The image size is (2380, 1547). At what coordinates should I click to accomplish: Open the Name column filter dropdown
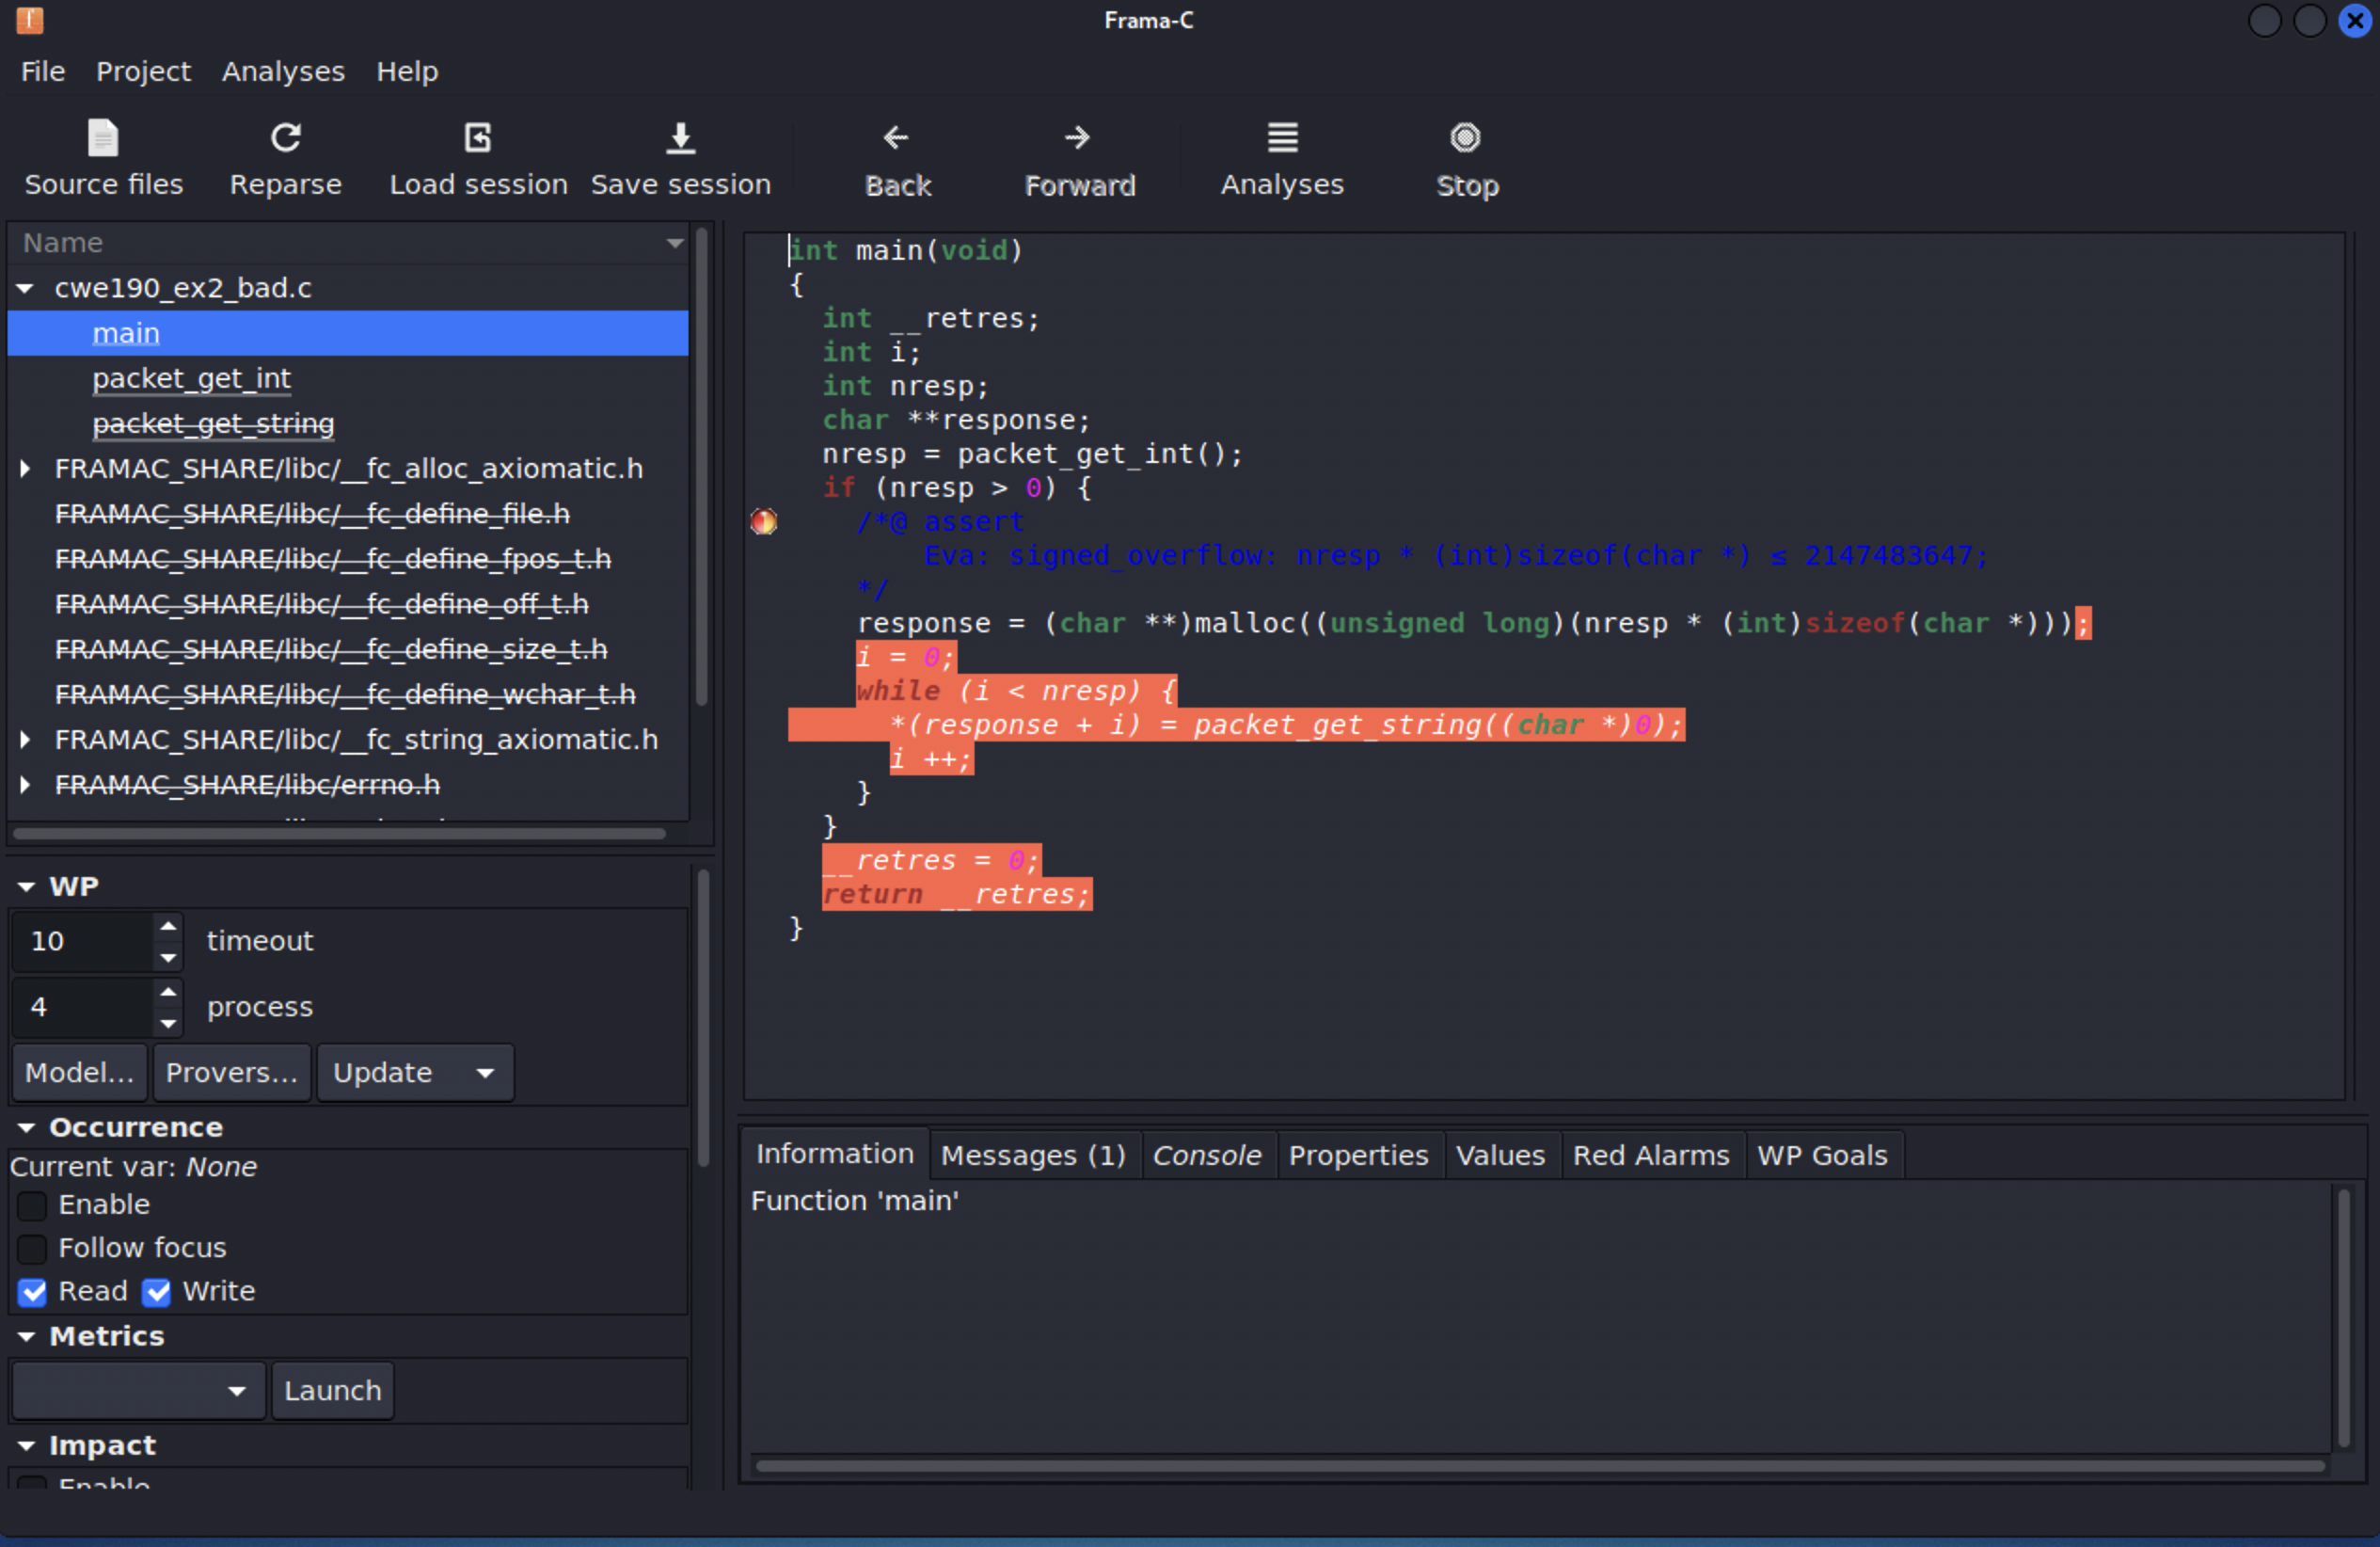point(675,243)
